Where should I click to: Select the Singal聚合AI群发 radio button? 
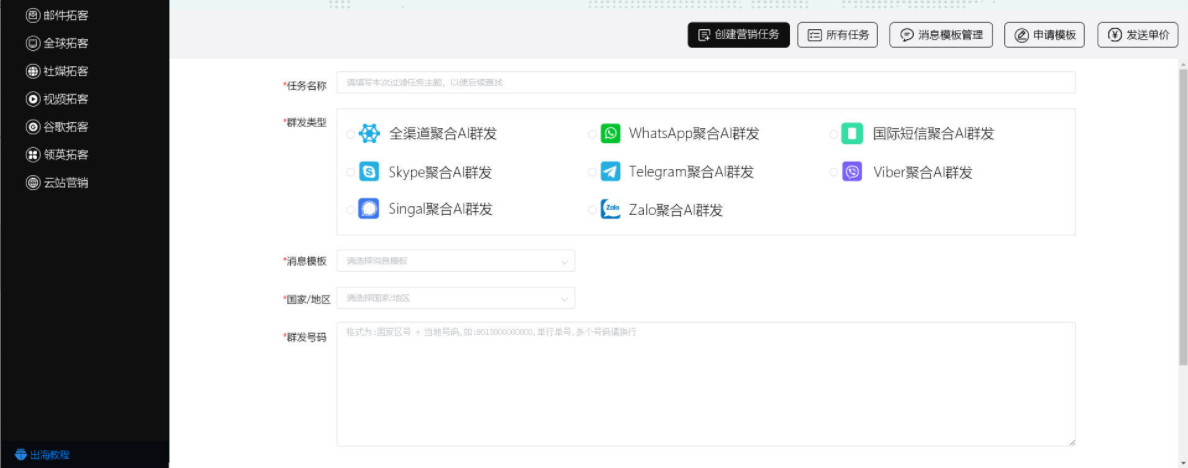point(350,210)
